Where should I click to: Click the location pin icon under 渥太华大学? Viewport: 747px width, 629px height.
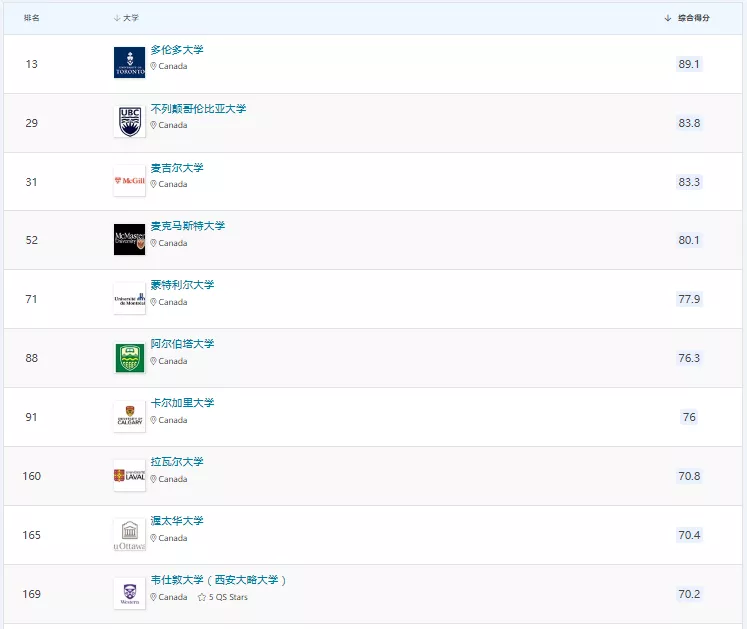tap(153, 538)
